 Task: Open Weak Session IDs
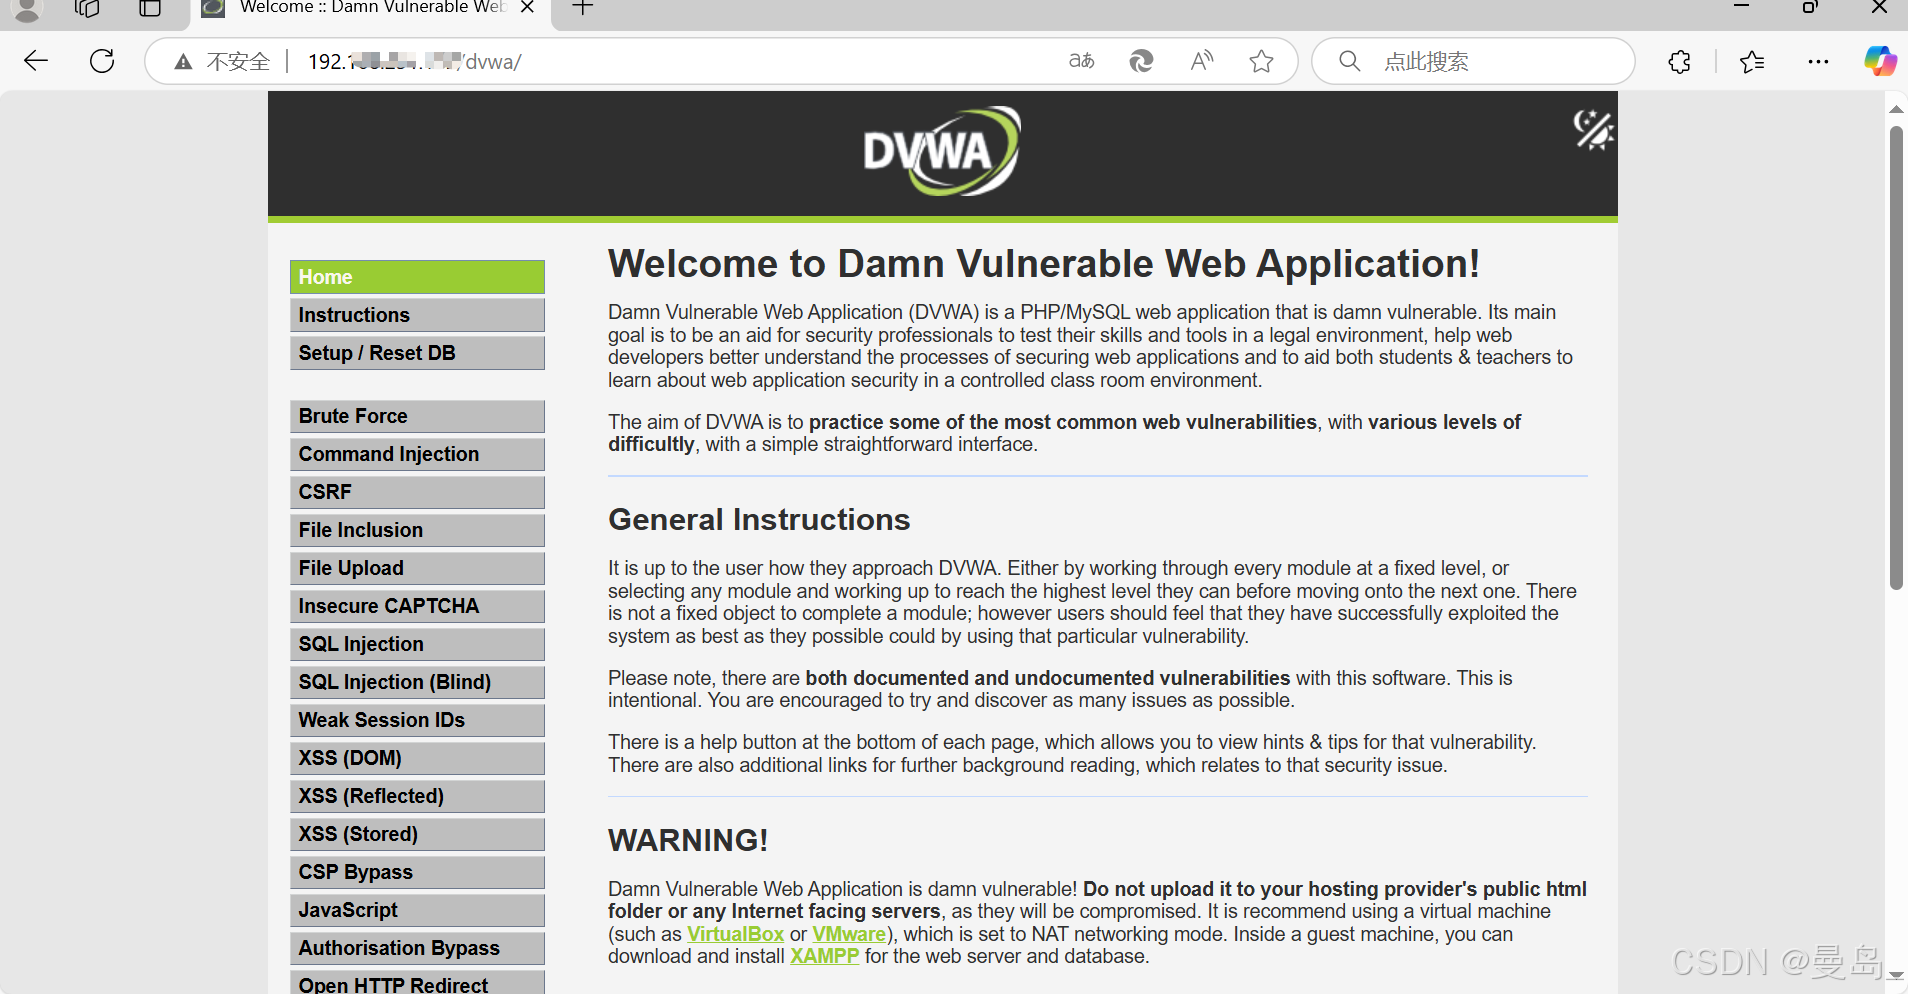pos(417,720)
